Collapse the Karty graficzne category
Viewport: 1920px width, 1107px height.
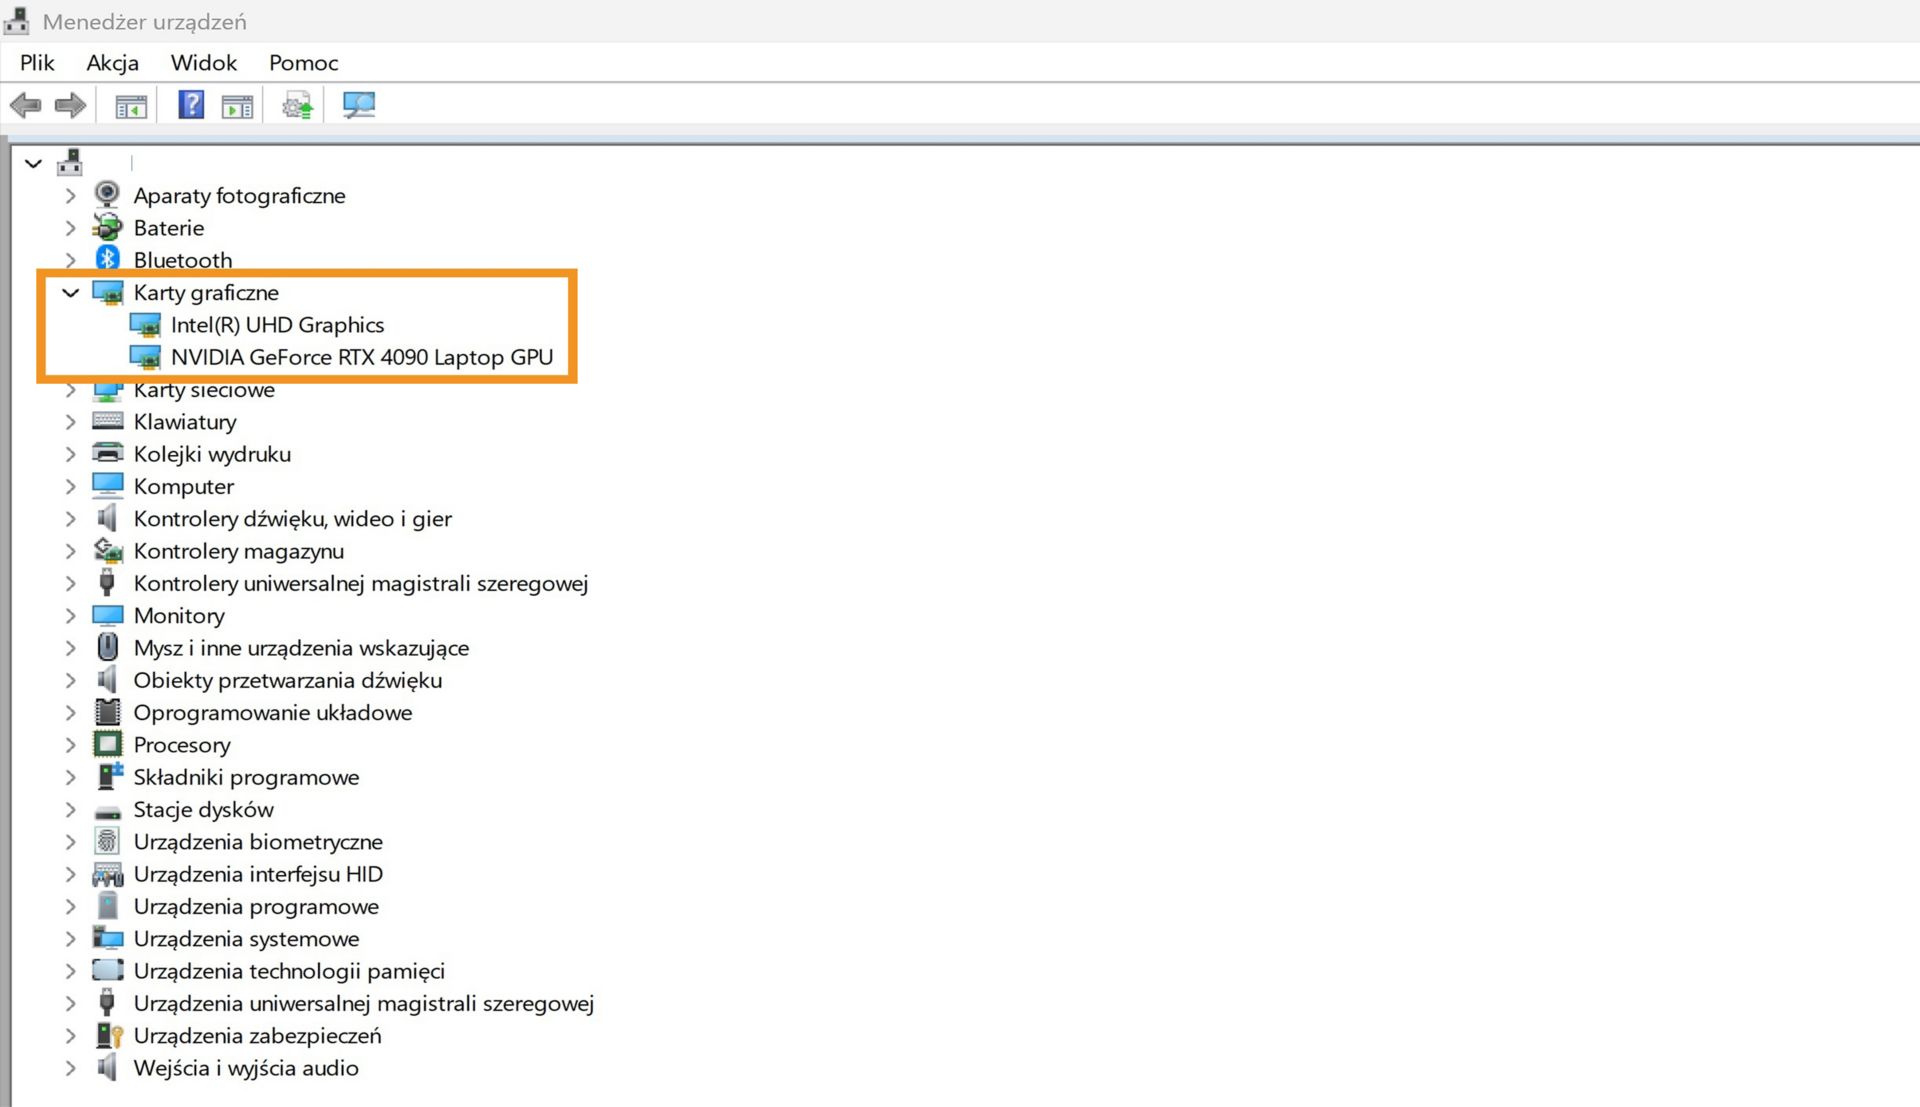[70, 293]
